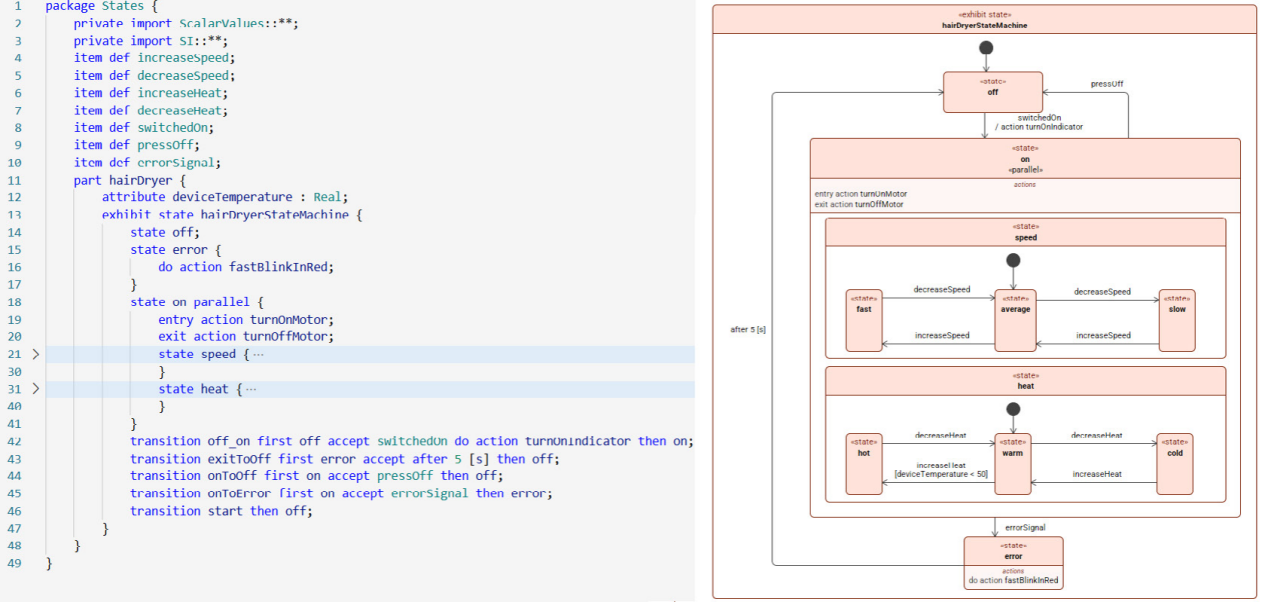Click 'private import ScalarValues::**' line

186,23
